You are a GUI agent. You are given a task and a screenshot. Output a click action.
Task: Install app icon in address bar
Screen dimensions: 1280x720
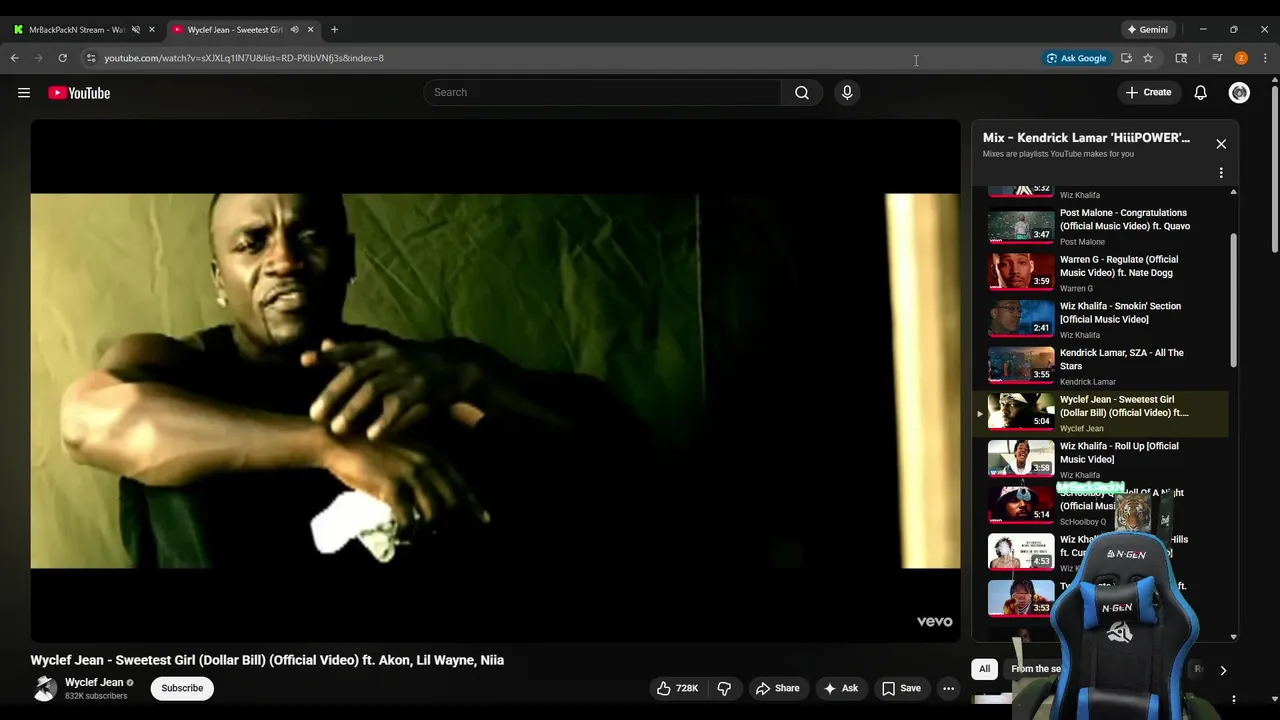1126,58
